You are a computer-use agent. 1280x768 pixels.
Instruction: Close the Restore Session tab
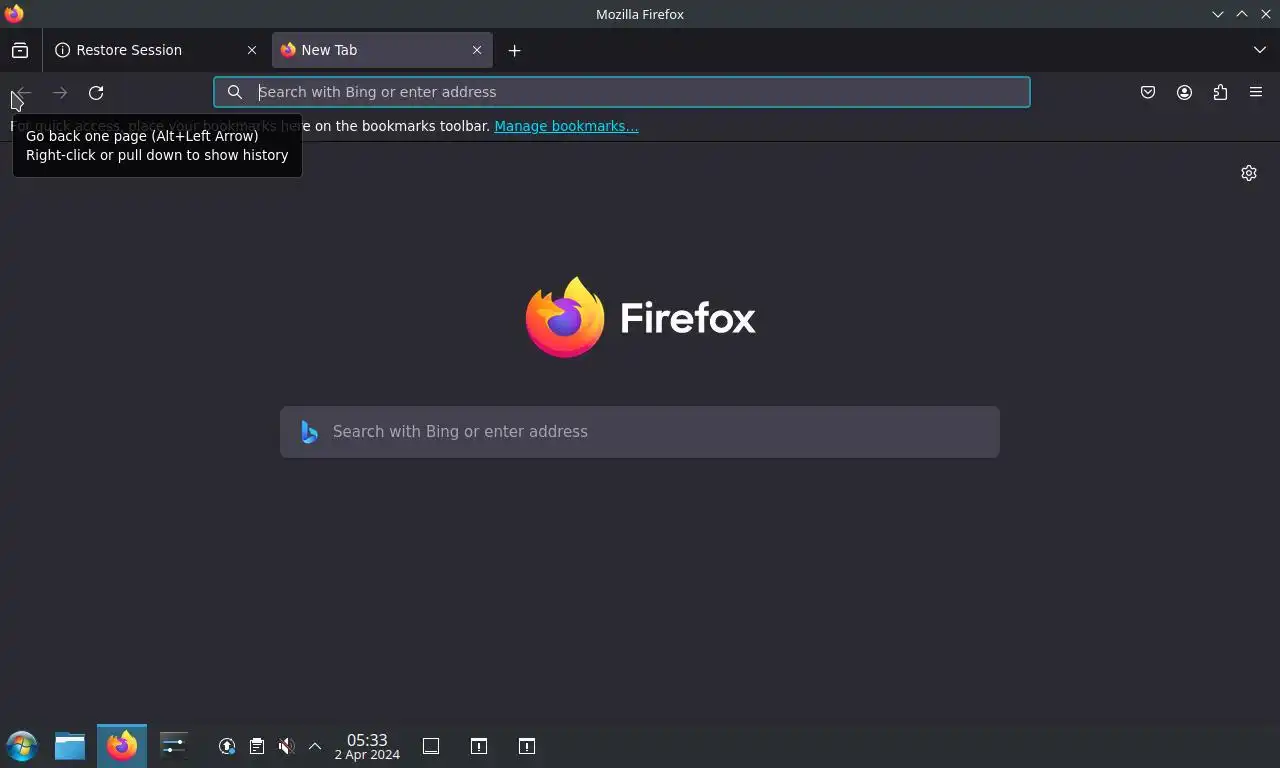(x=252, y=50)
